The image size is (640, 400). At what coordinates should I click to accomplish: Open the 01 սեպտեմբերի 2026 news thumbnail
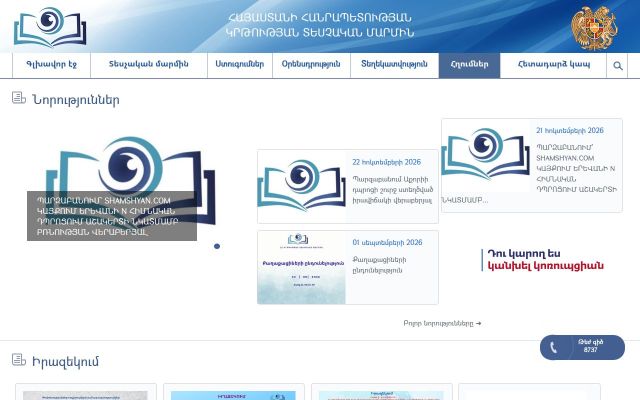coord(302,267)
